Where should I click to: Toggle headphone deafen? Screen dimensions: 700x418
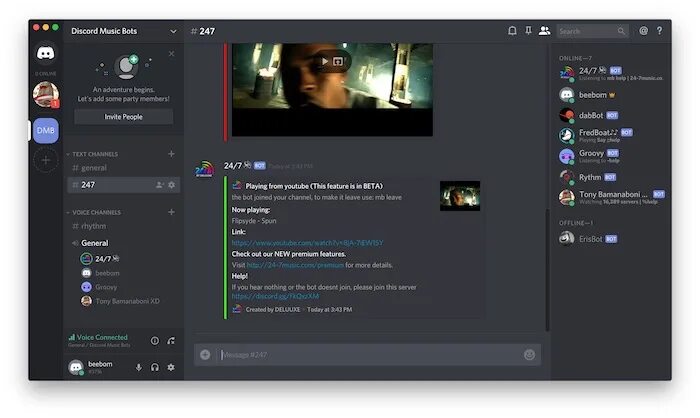(x=155, y=368)
